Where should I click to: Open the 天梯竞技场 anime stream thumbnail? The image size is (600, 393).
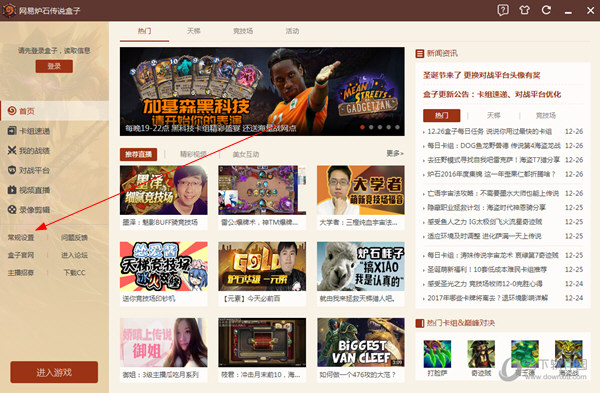click(164, 266)
